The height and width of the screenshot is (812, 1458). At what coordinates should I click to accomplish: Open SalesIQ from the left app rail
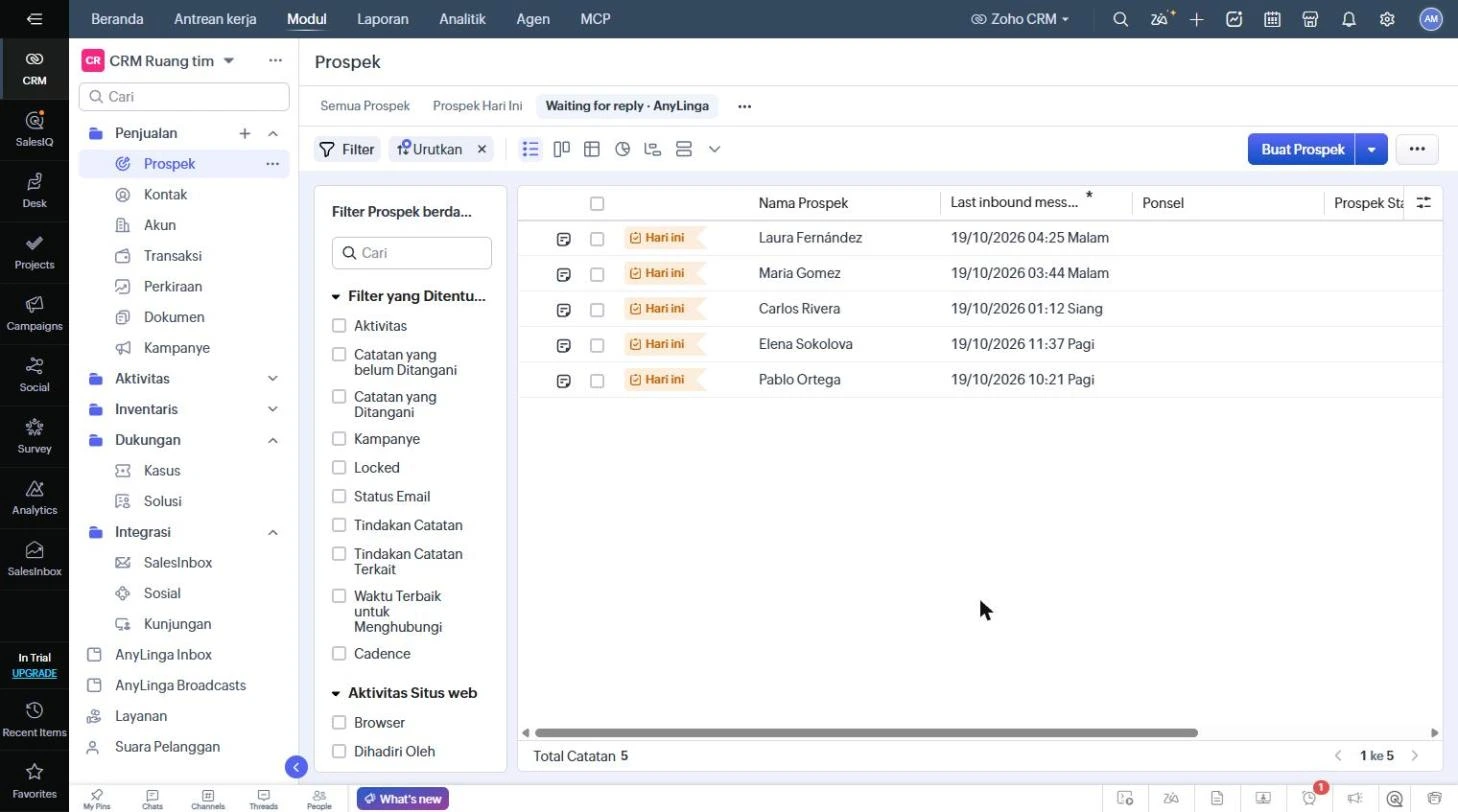[x=34, y=129]
